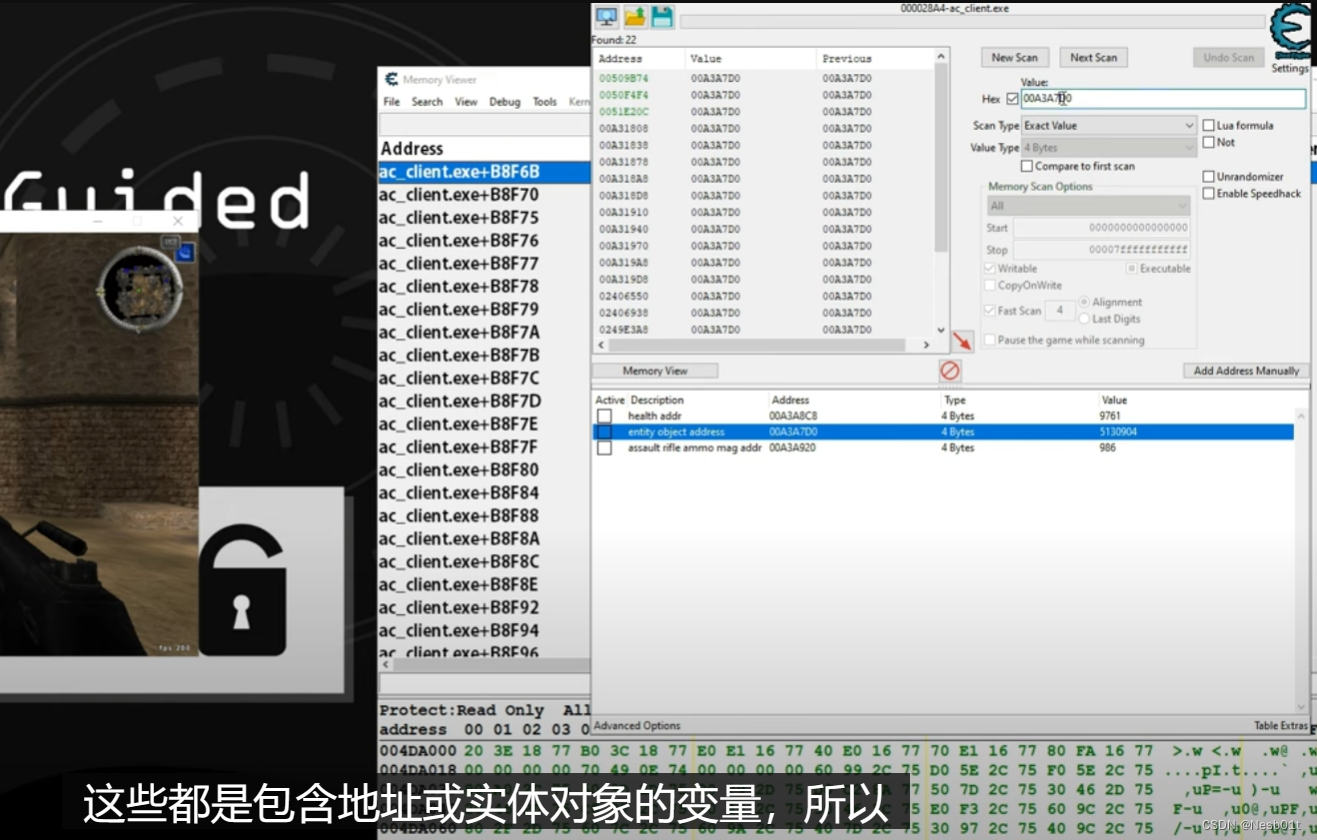Click Add Address Manually button
Image resolution: width=1317 pixels, height=840 pixels.
click(1246, 371)
